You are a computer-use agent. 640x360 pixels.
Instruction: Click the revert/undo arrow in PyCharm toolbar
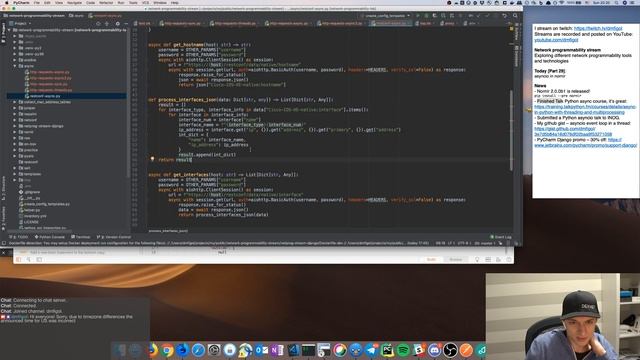click(504, 16)
